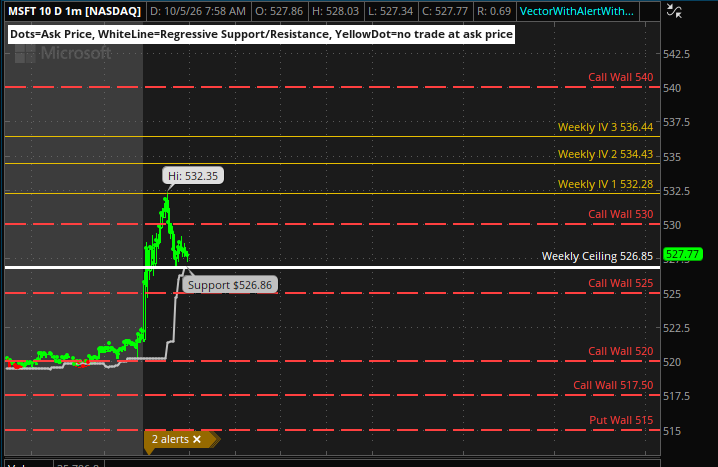This screenshot has width=718, height=467.
Task: Open the VectorWithAlertWith... study label
Action: pyautogui.click(x=577, y=11)
